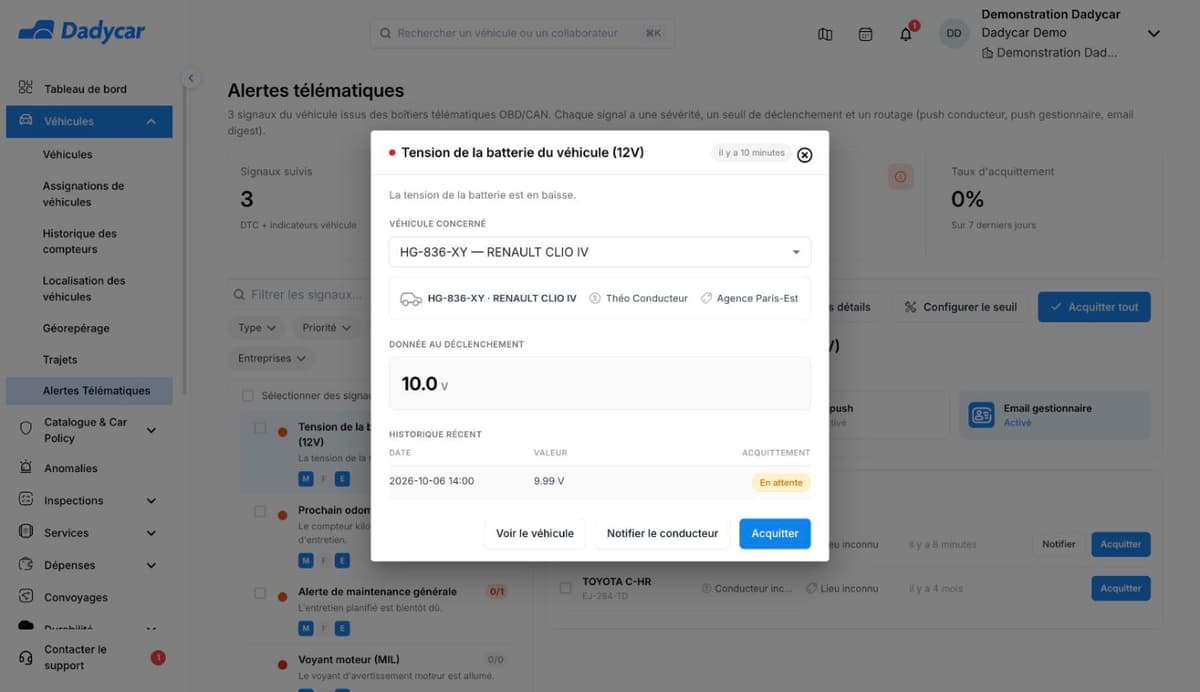Click the E badge under Alerte de maintenance générale
The height and width of the screenshot is (692, 1200).
(x=342, y=628)
